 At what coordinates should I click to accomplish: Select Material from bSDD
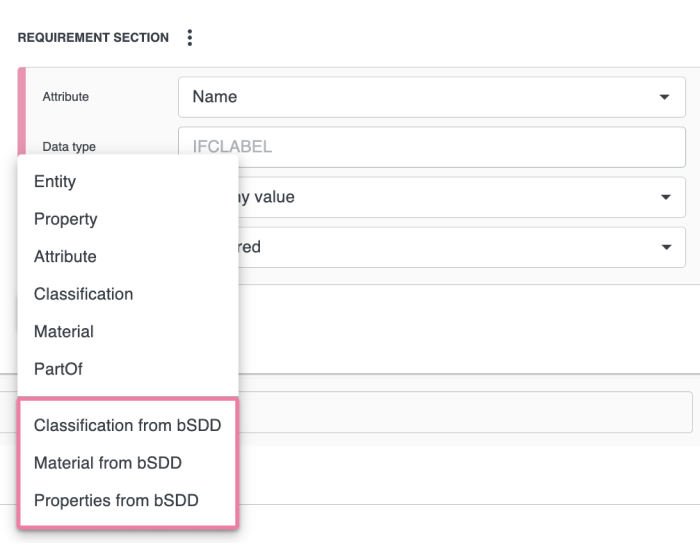[x=107, y=463]
